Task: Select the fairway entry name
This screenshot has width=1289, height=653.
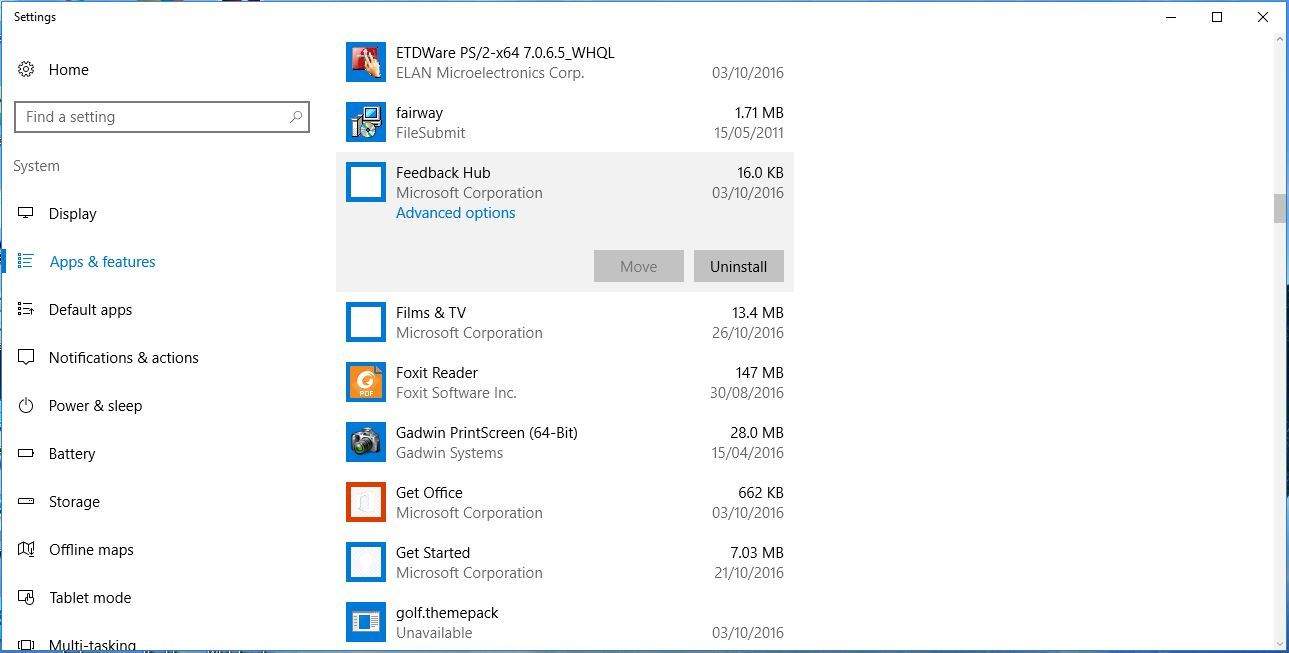Action: (419, 112)
